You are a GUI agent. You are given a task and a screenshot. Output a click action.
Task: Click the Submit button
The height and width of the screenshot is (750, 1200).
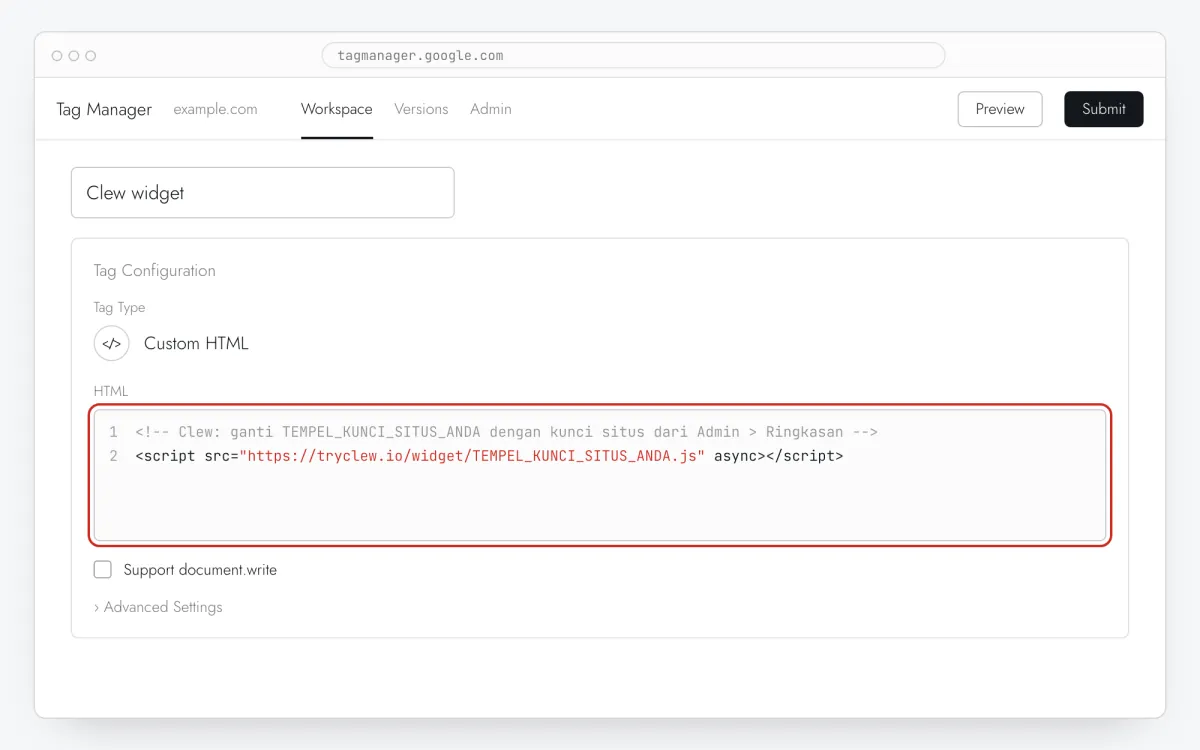(1104, 109)
